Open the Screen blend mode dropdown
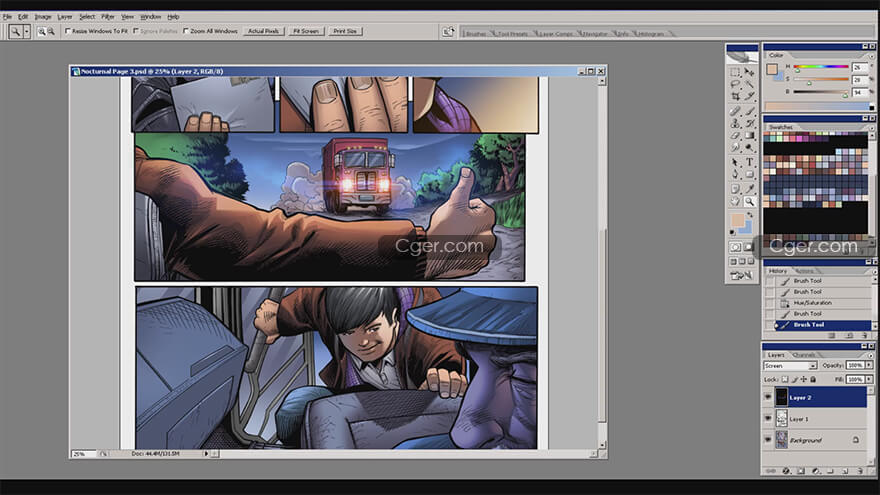880x495 pixels. point(790,366)
